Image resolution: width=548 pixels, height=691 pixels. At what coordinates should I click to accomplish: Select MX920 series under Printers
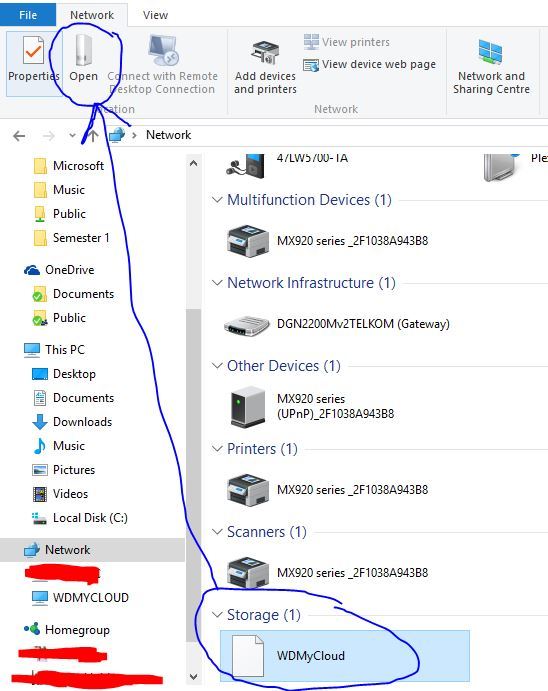point(327,490)
